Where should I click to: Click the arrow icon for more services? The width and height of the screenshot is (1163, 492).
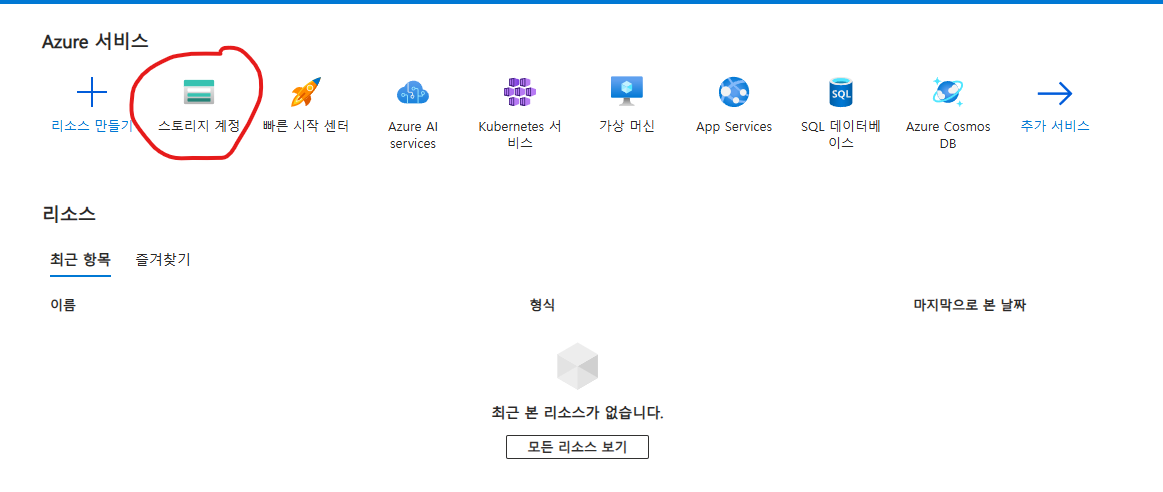point(1055,94)
